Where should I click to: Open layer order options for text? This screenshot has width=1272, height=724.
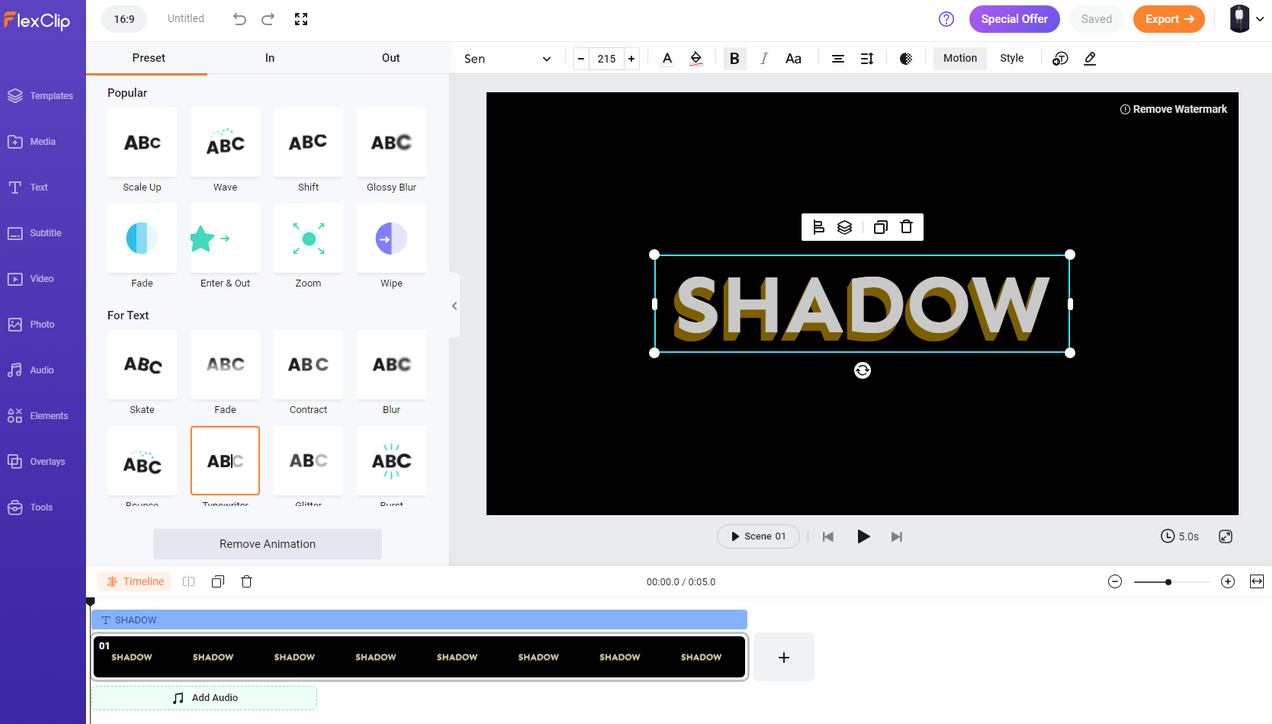[845, 227]
